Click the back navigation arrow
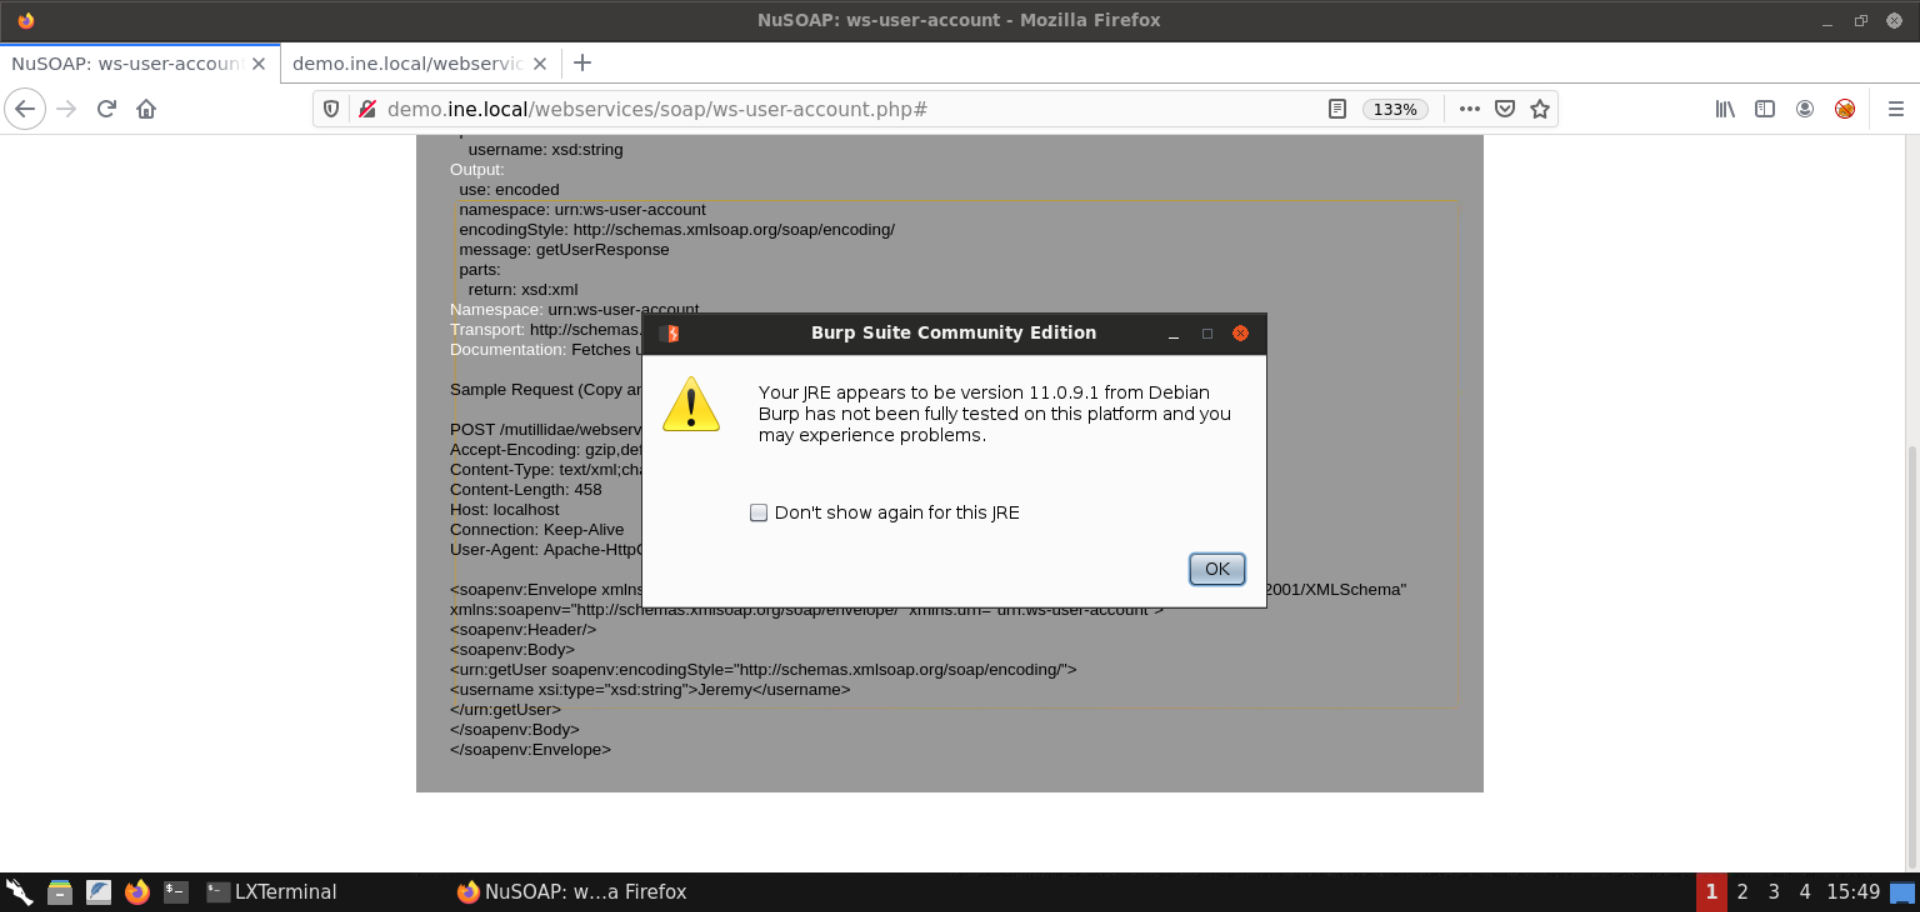 [x=25, y=109]
